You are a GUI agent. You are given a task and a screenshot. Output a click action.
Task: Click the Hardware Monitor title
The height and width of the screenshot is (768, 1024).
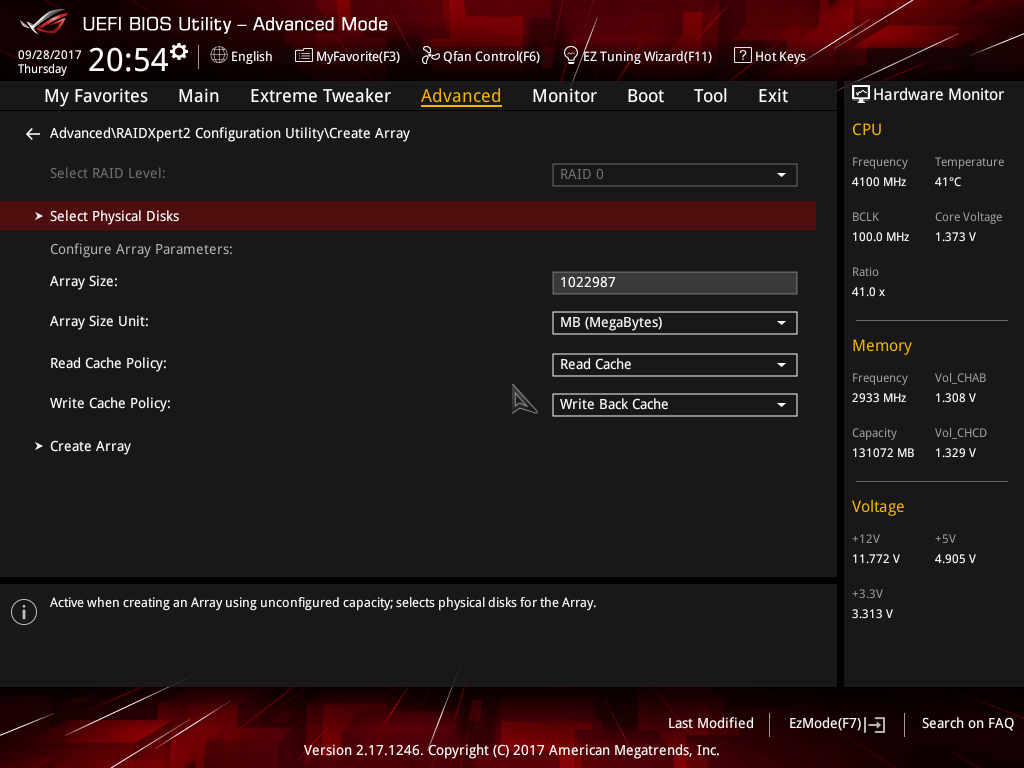tap(938, 95)
